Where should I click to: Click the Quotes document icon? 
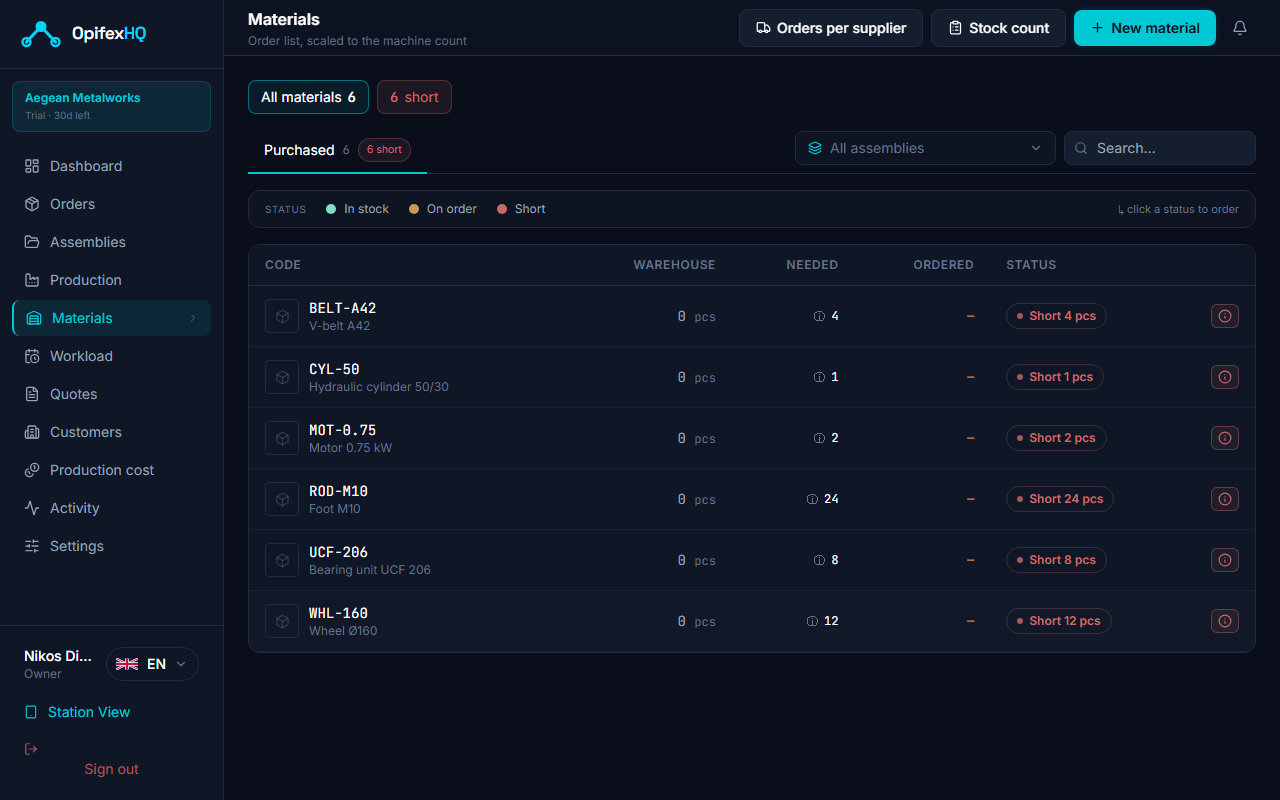click(x=32, y=394)
